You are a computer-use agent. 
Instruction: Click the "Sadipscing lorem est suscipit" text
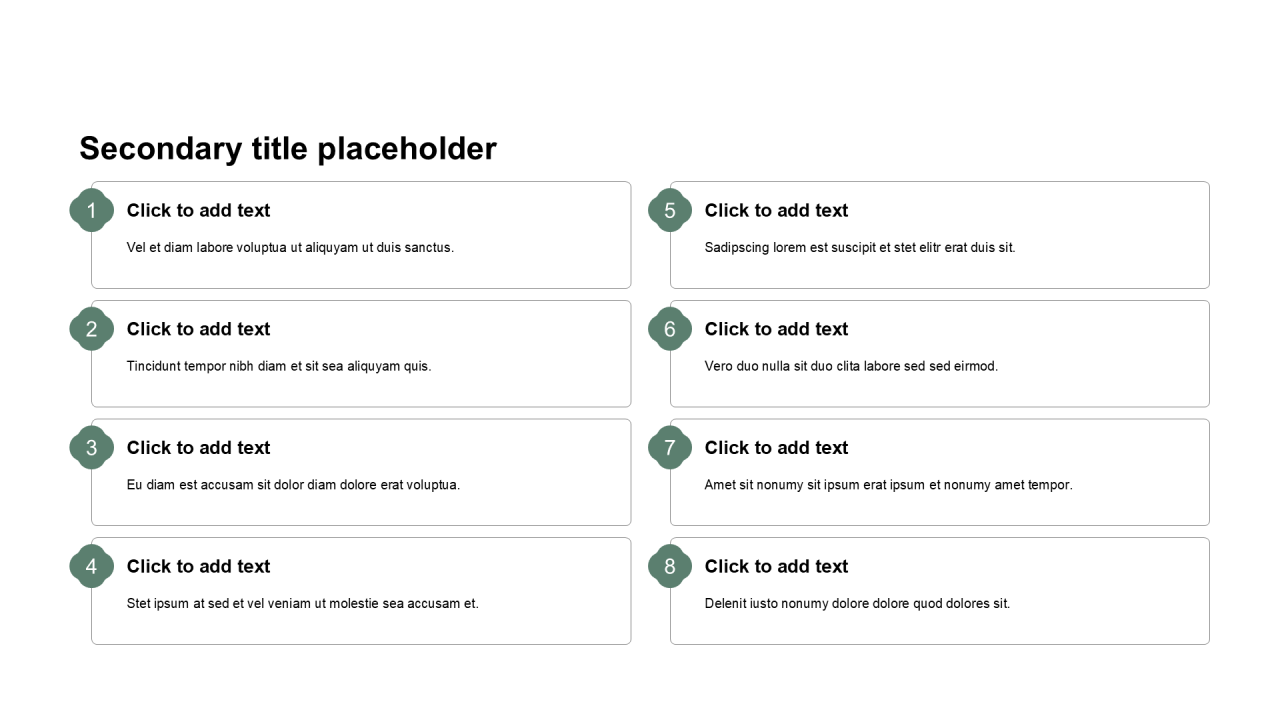(x=860, y=247)
